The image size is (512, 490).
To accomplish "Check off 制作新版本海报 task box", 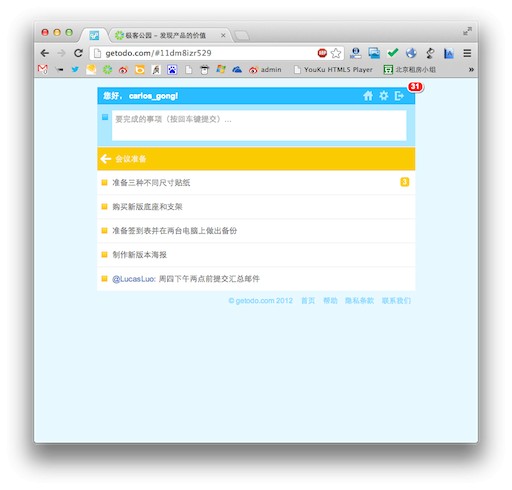I will [x=104, y=255].
